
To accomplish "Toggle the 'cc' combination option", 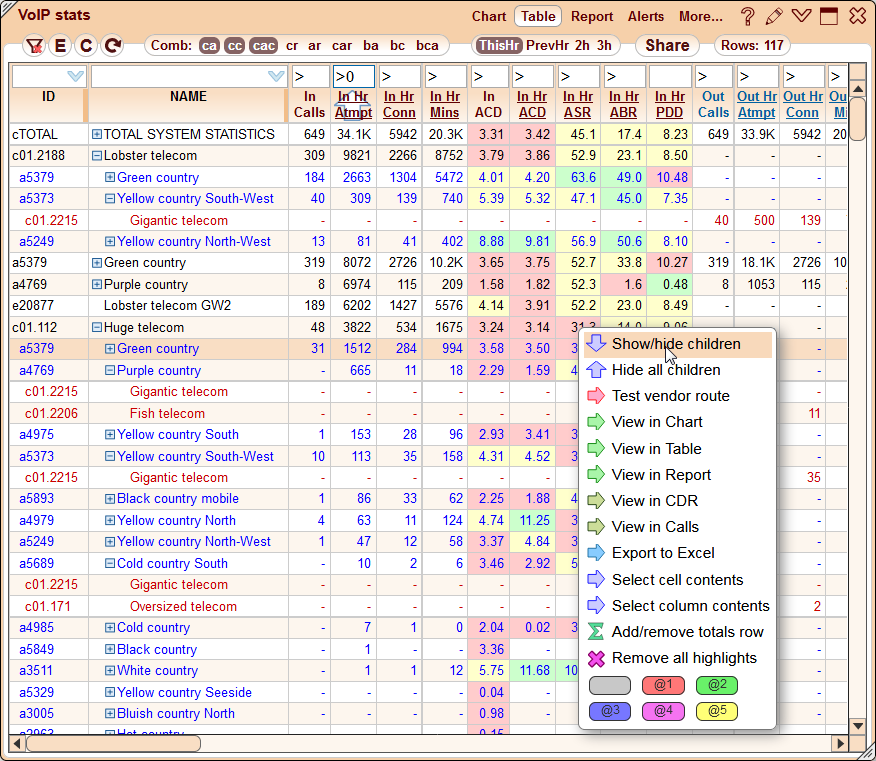I will [235, 46].
